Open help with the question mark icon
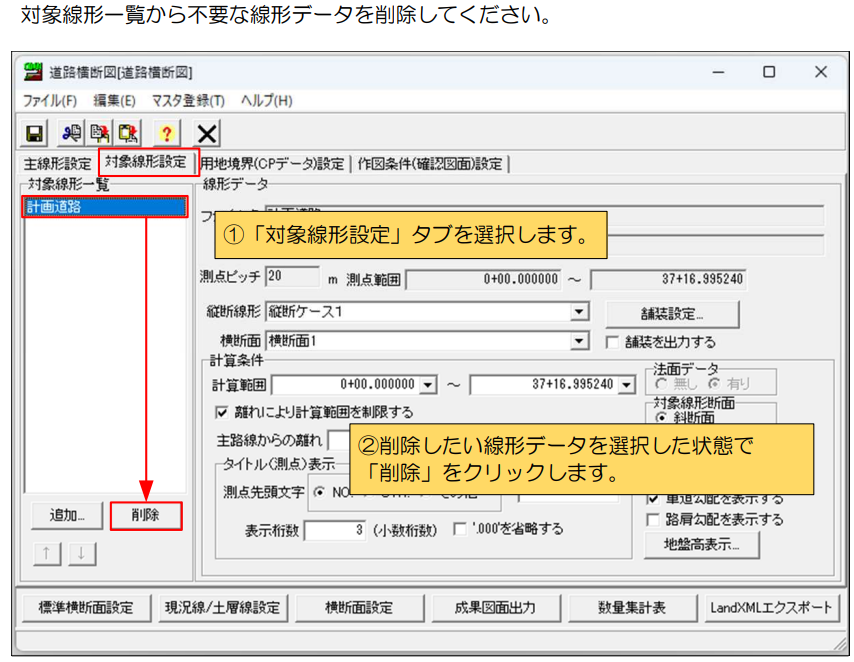Viewport: 854px width, 662px height. (166, 133)
